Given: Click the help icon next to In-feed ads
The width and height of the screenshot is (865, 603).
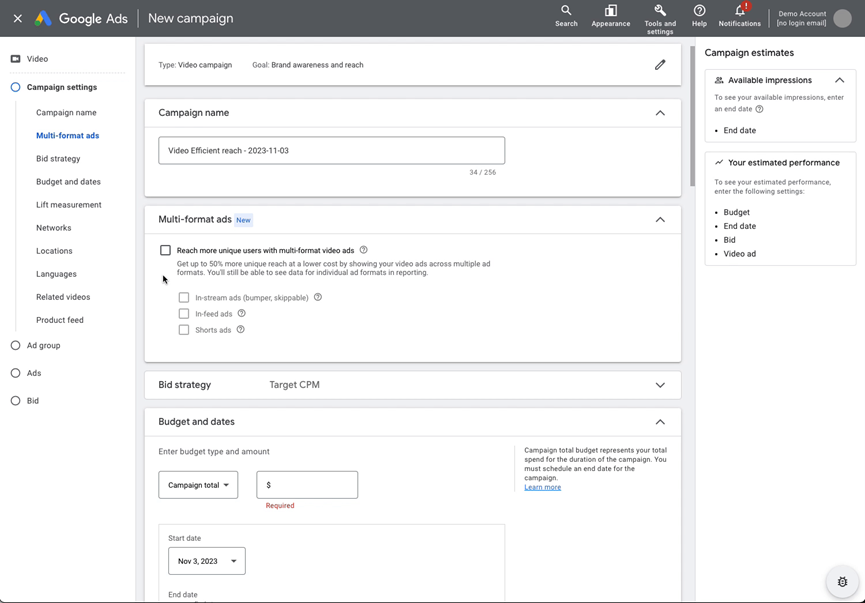Looking at the screenshot, I should (x=241, y=313).
